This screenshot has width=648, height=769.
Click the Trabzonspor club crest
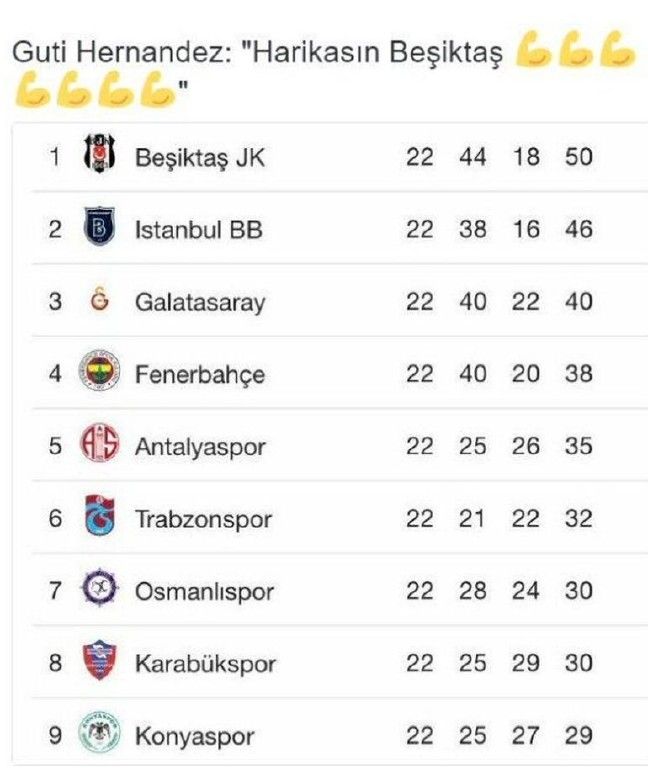(99, 517)
